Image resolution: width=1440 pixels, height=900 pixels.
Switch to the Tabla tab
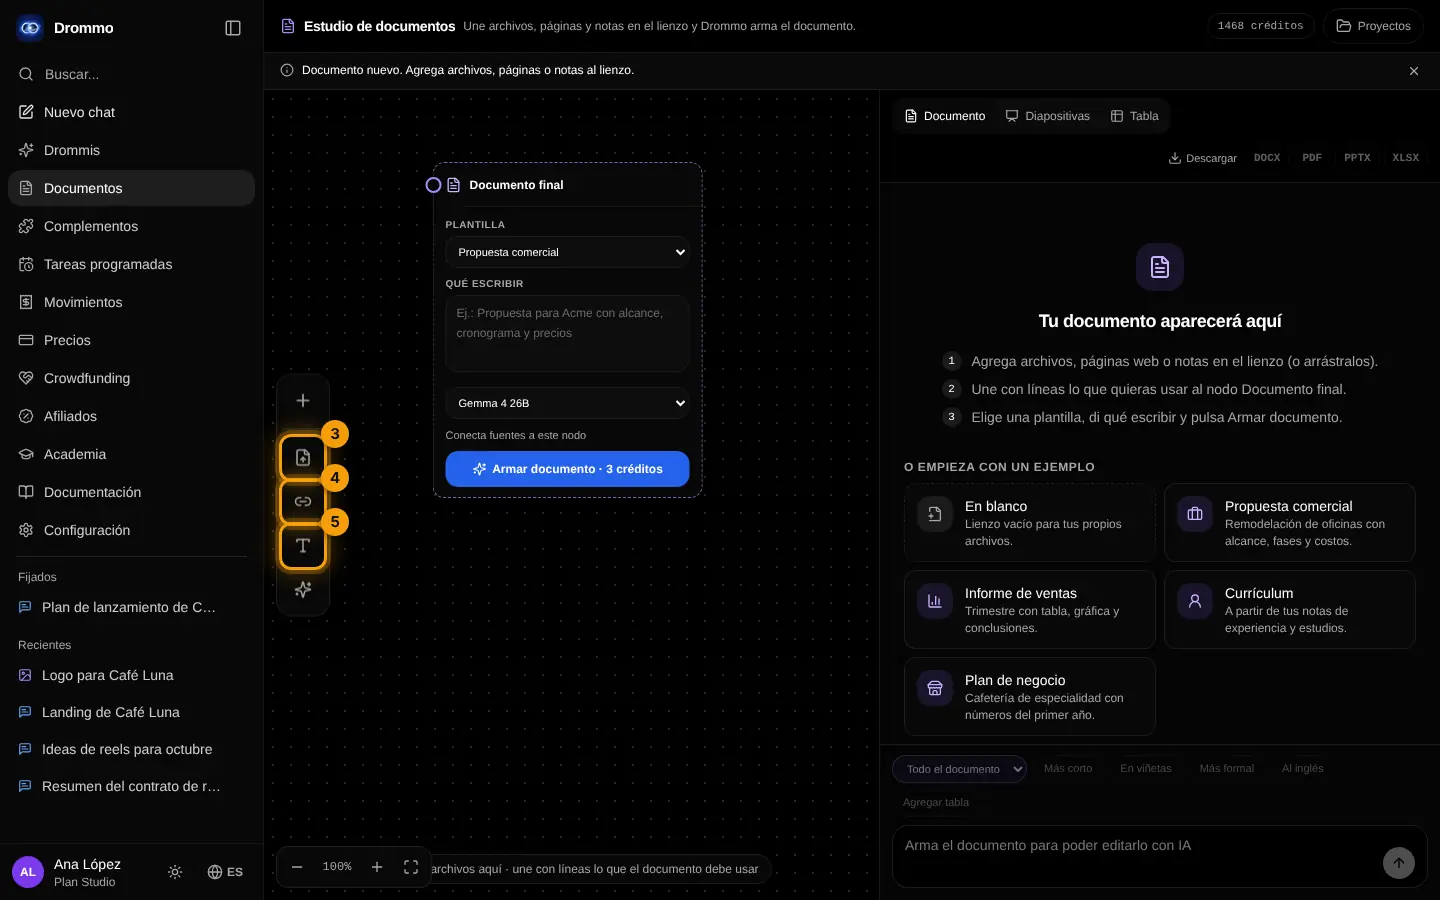point(1135,116)
